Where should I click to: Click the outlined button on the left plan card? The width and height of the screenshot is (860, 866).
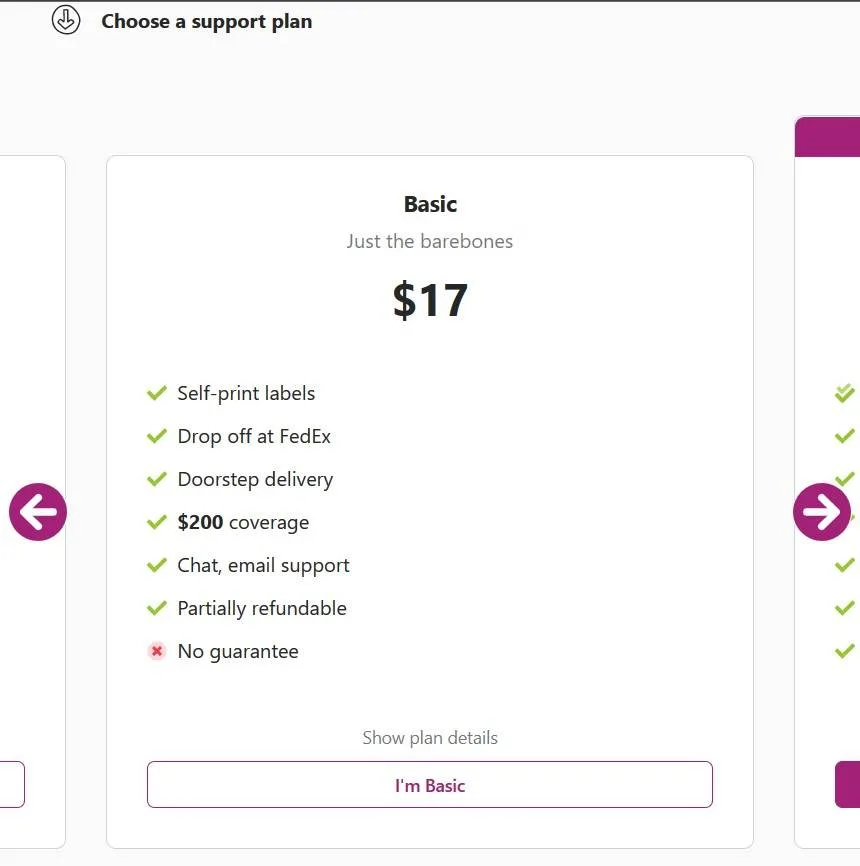[x=10, y=785]
